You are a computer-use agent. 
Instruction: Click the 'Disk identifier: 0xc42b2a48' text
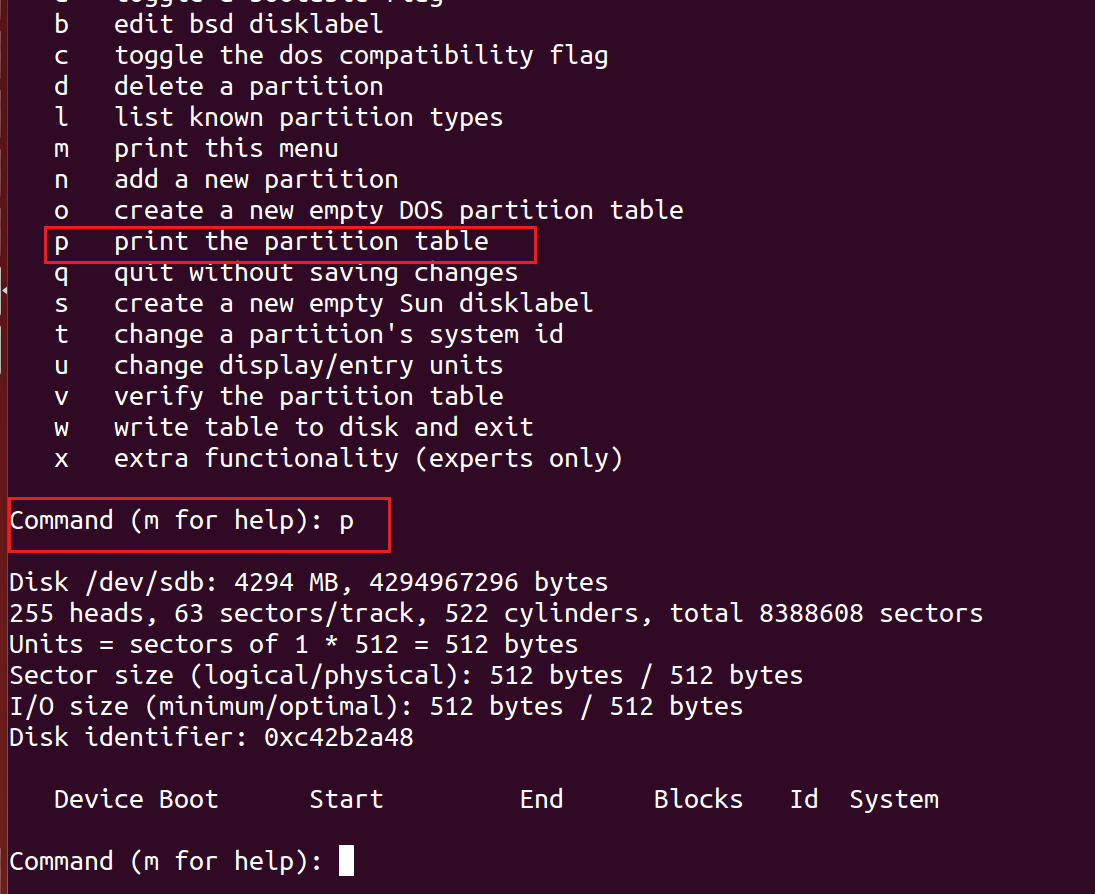(211, 738)
